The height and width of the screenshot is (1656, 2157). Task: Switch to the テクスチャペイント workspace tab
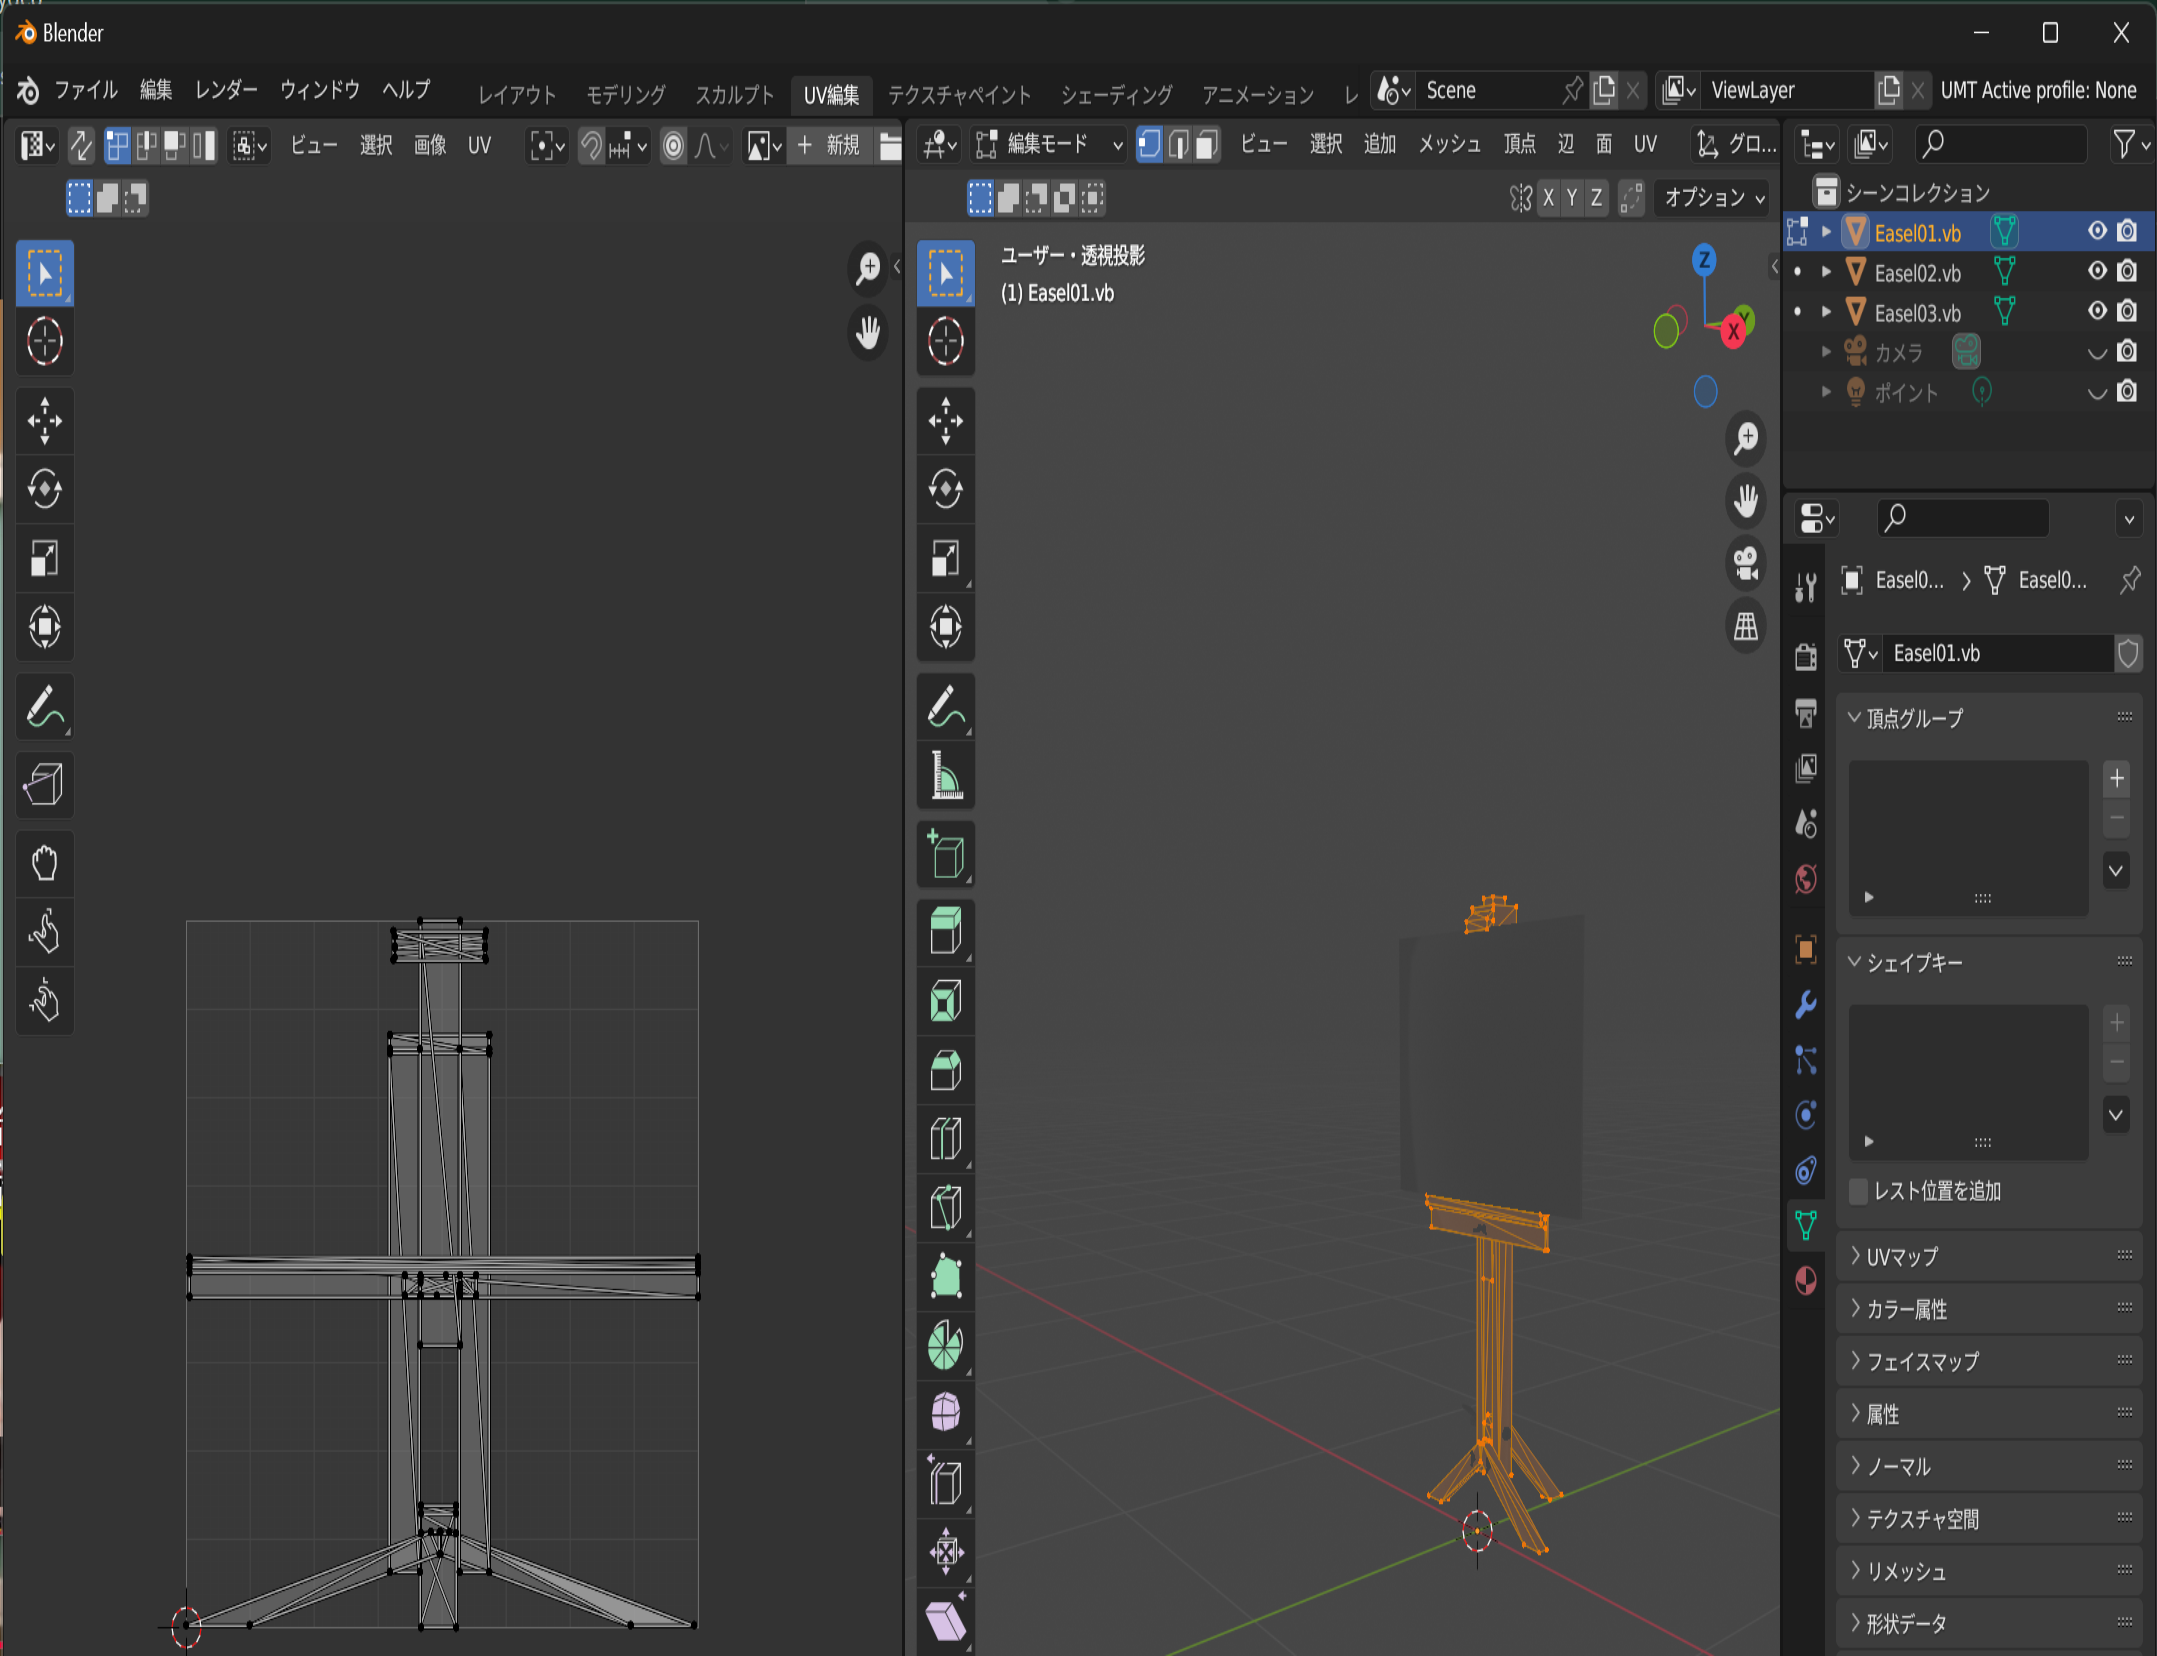959,94
